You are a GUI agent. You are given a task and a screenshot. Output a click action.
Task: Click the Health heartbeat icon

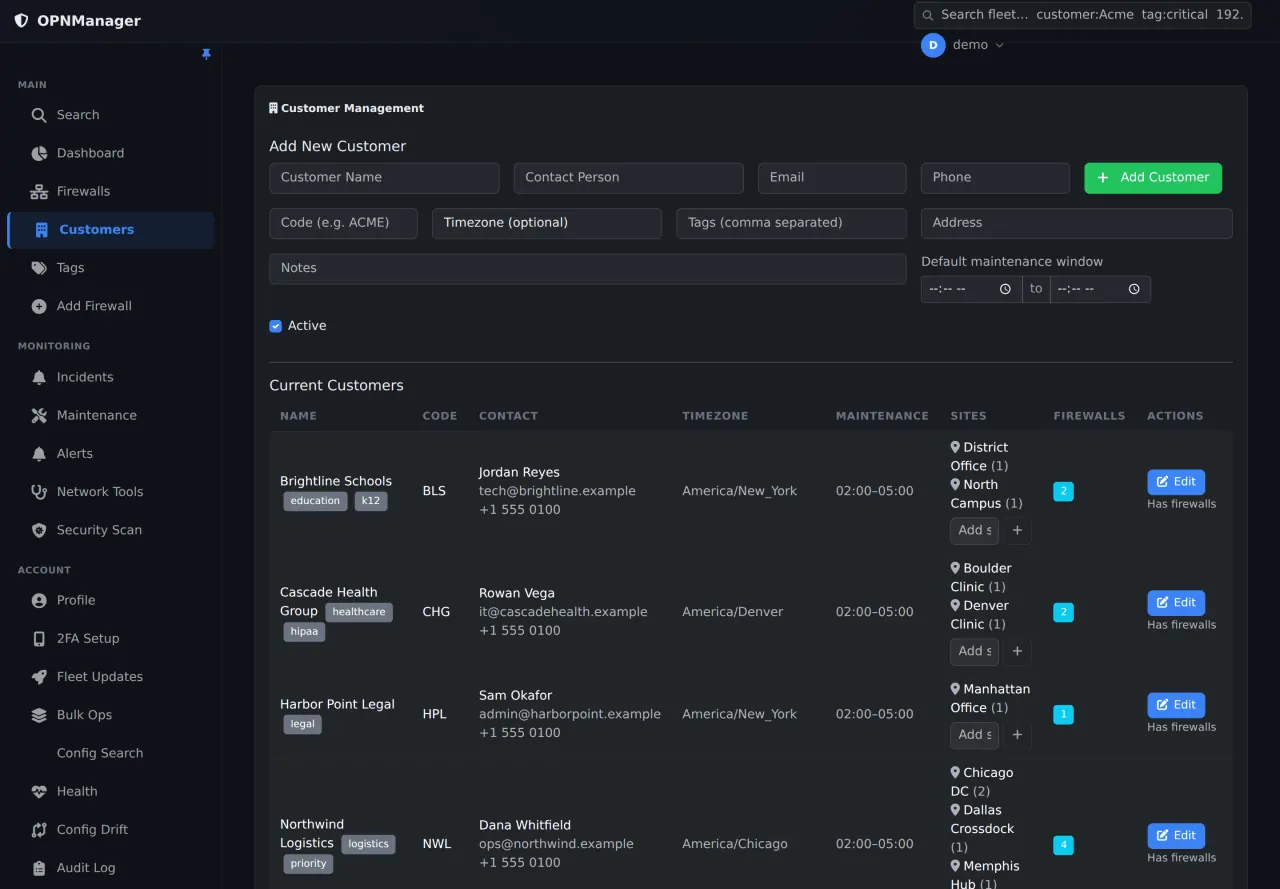(x=39, y=791)
